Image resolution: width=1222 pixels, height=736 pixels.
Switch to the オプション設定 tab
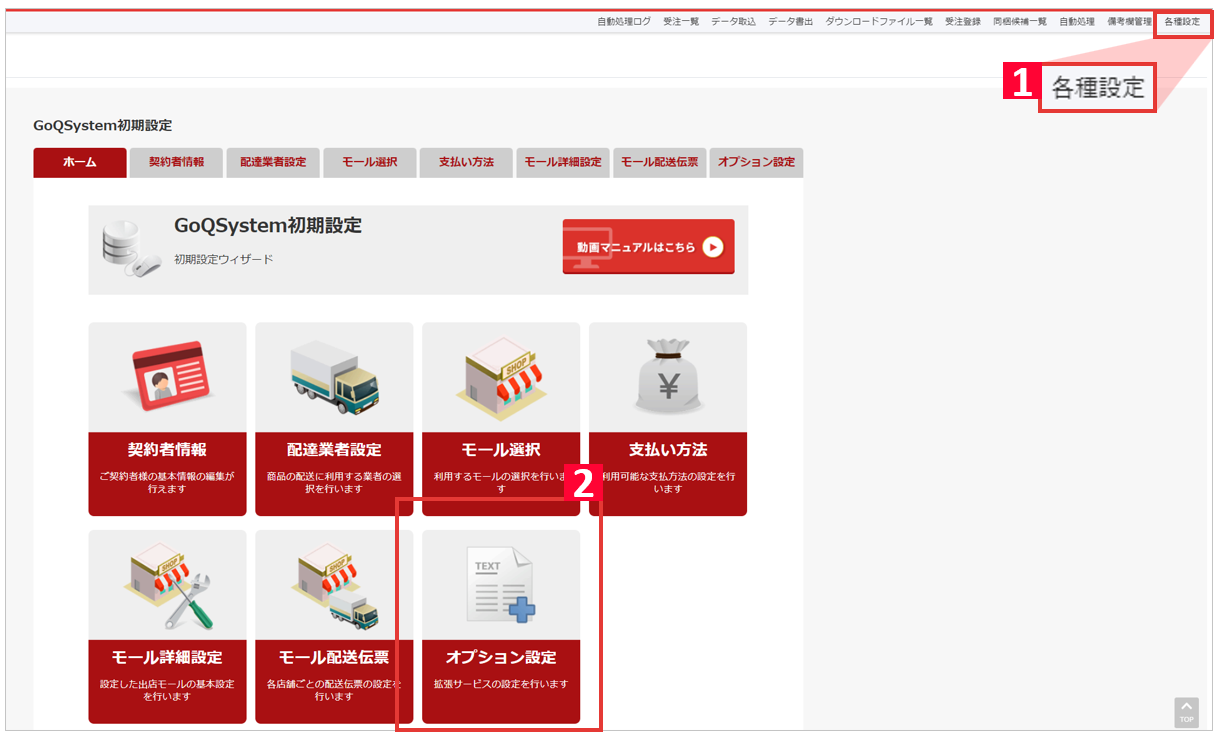(x=757, y=162)
